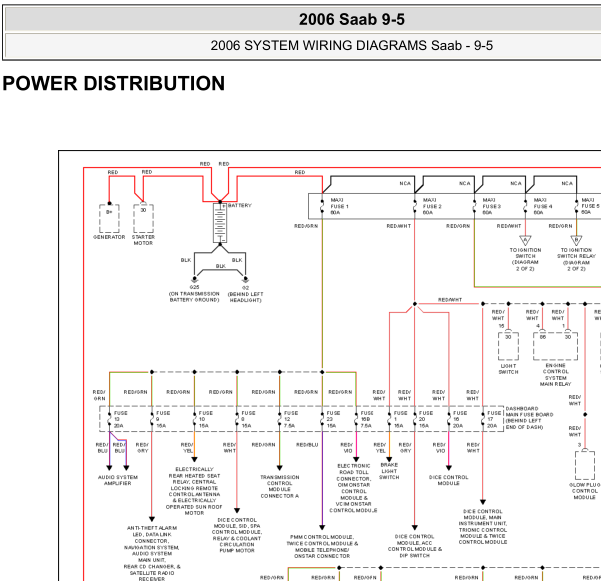This screenshot has width=601, height=581.
Task: Click the '(ON TRANSMISSION BATTERY GROUND)' note
Action: (x=194, y=297)
